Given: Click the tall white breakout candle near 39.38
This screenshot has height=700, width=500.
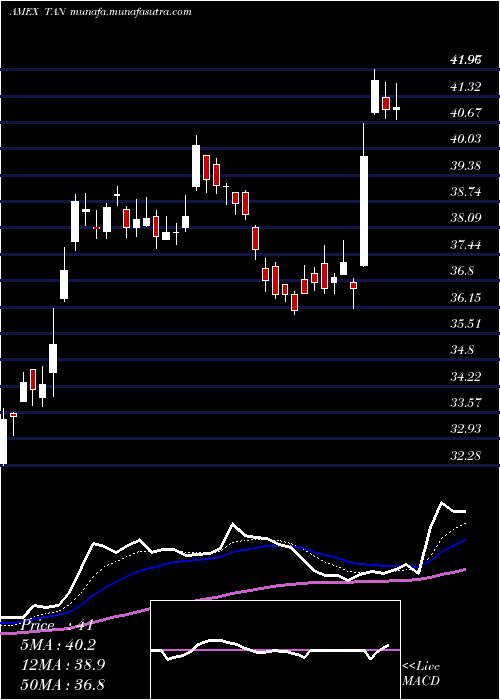Looking at the screenshot, I should coord(364,211).
